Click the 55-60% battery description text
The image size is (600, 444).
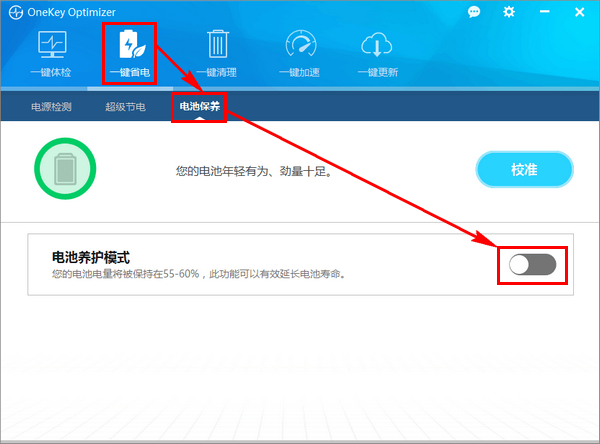[x=199, y=274]
